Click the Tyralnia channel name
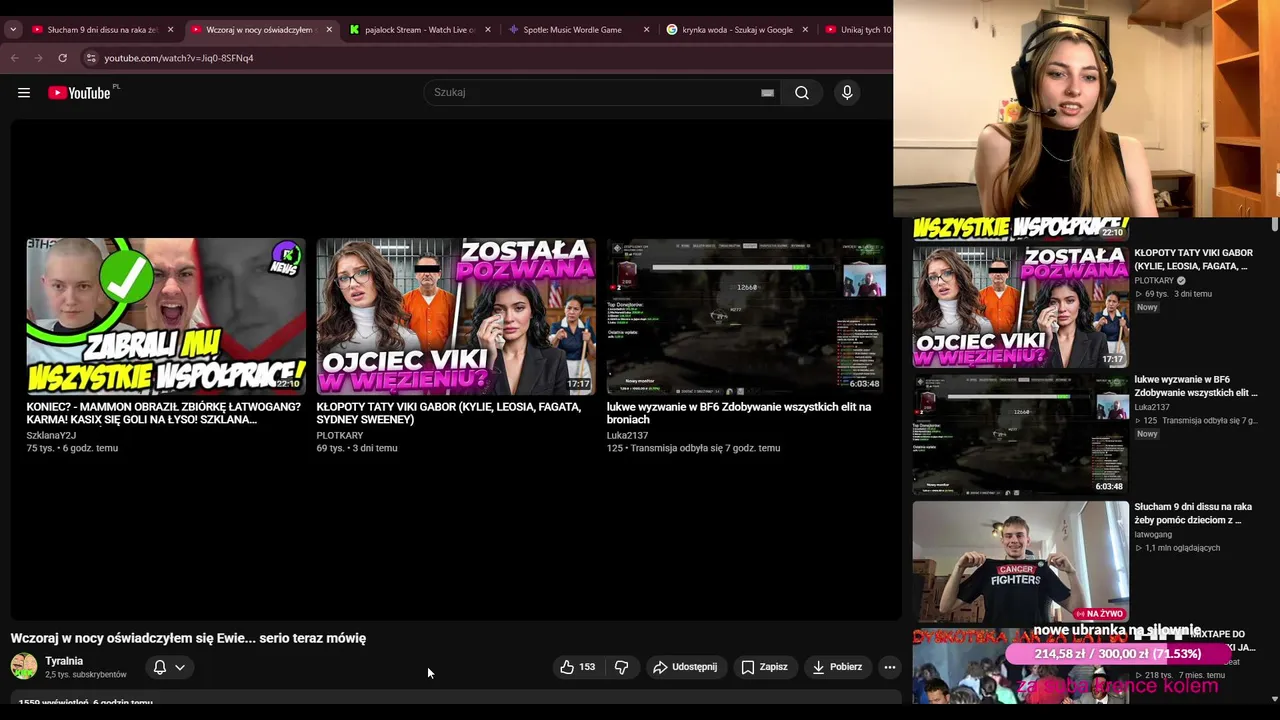This screenshot has width=1280, height=720. click(x=64, y=661)
